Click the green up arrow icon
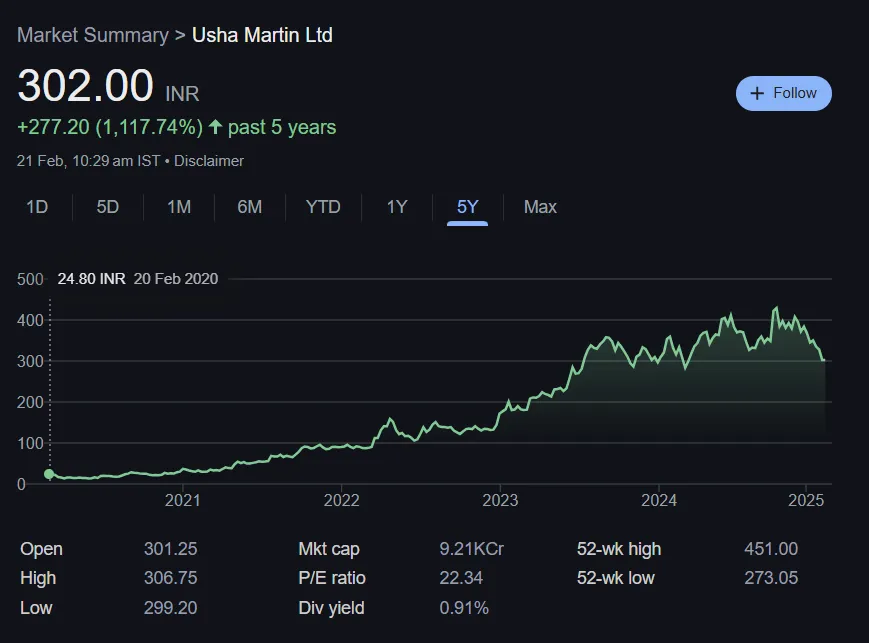869x643 pixels. point(215,127)
